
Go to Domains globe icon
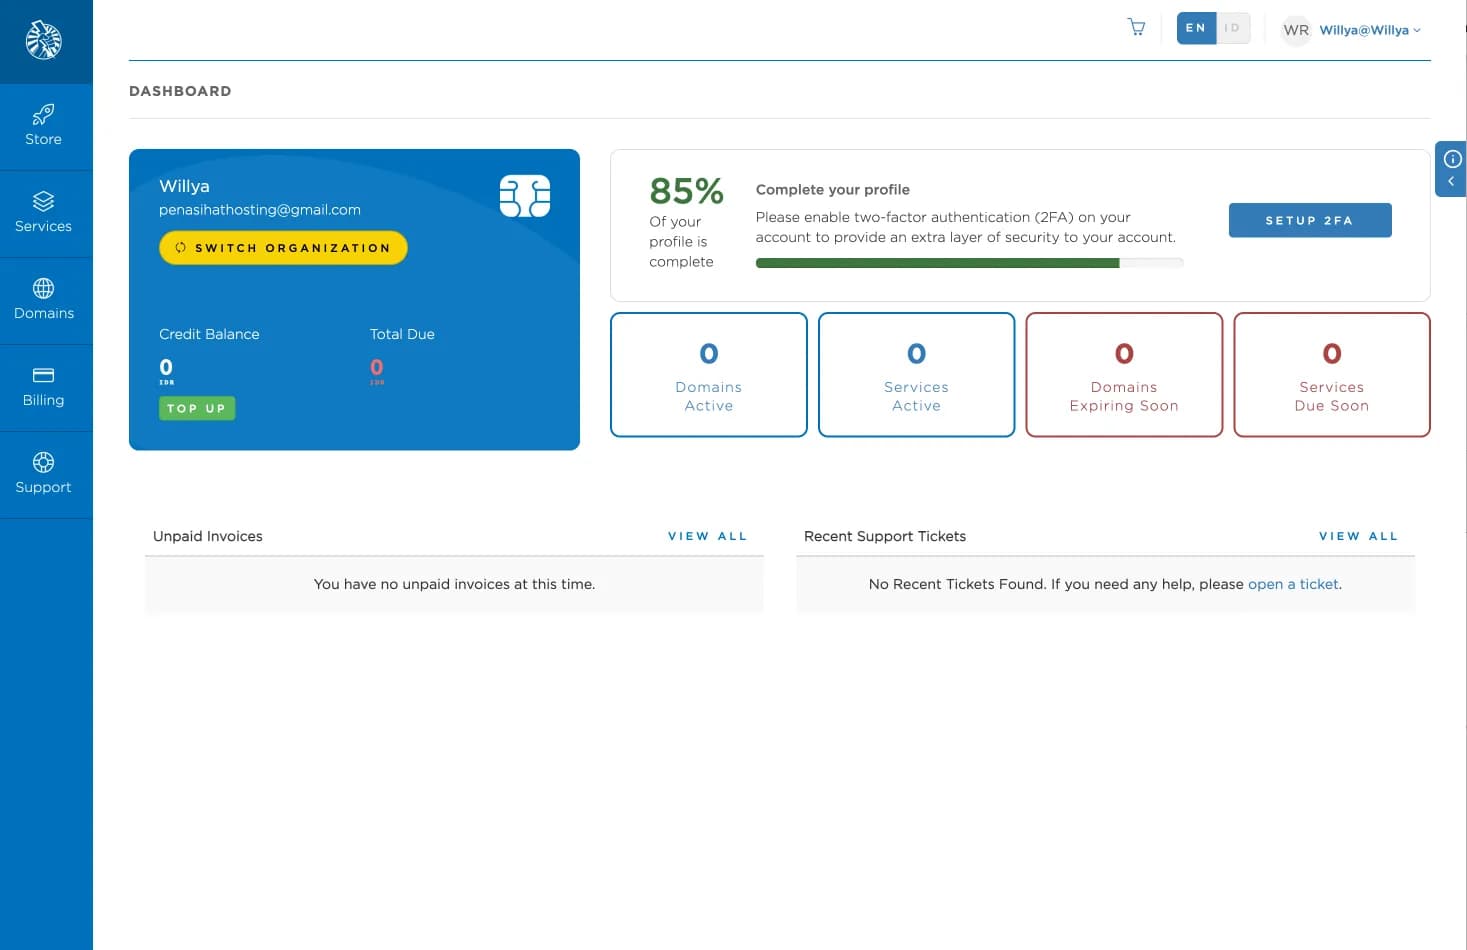[x=43, y=289]
